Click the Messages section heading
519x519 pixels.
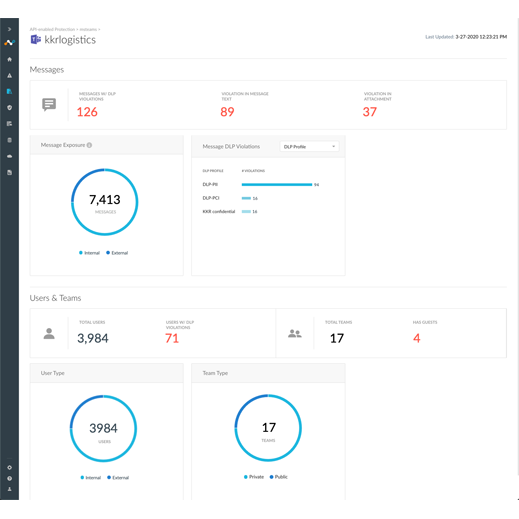tap(47, 69)
